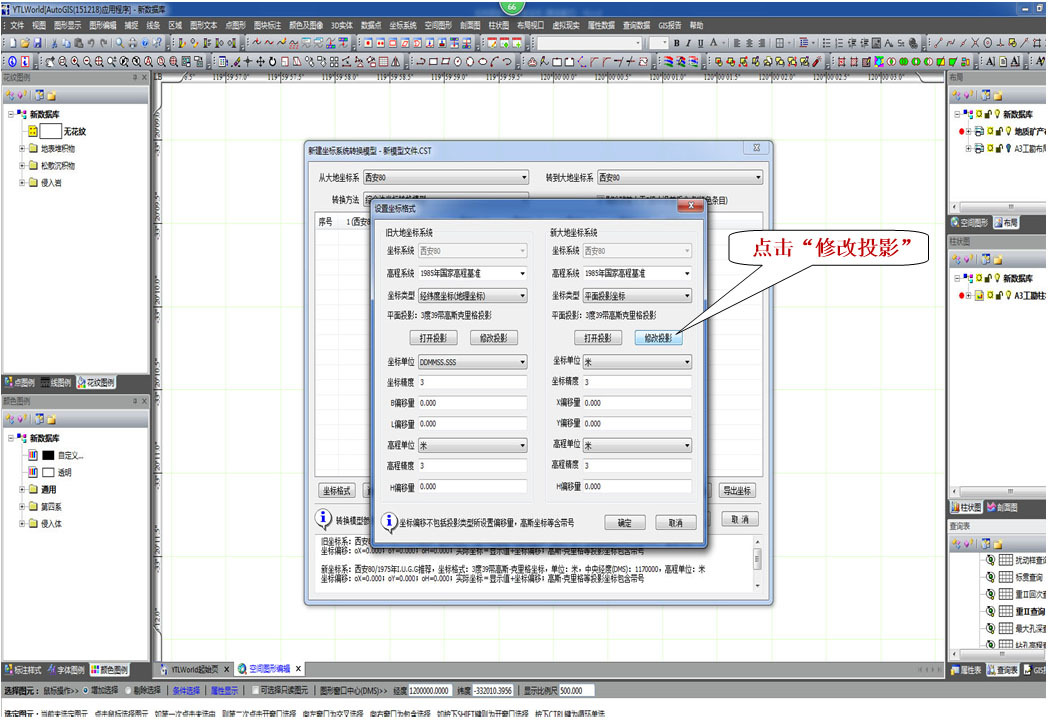
Task: Click the Open folder icon in toolbar
Action: pos(25,44)
